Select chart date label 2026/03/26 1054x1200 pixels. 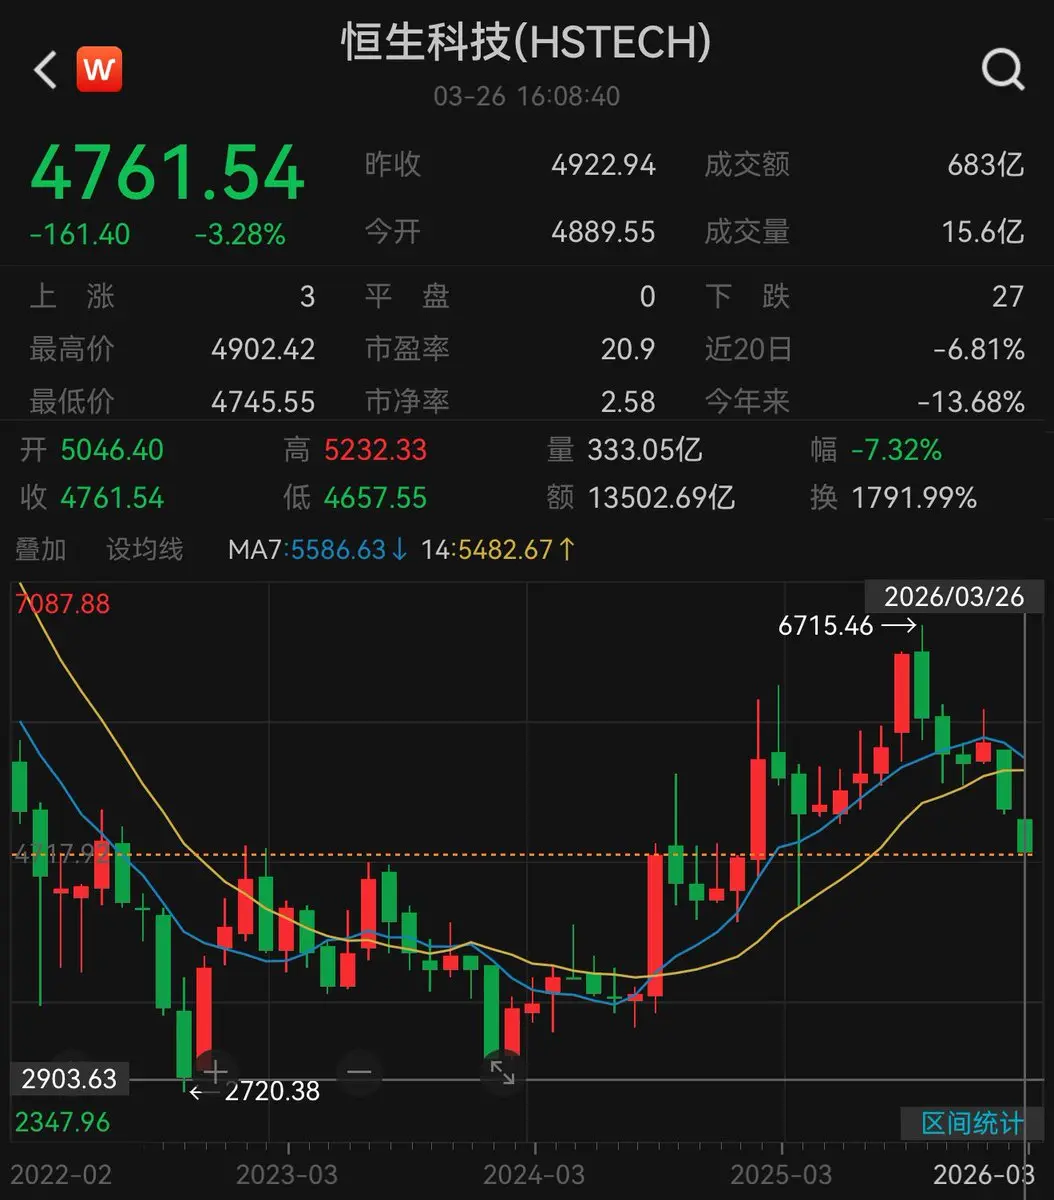point(954,596)
